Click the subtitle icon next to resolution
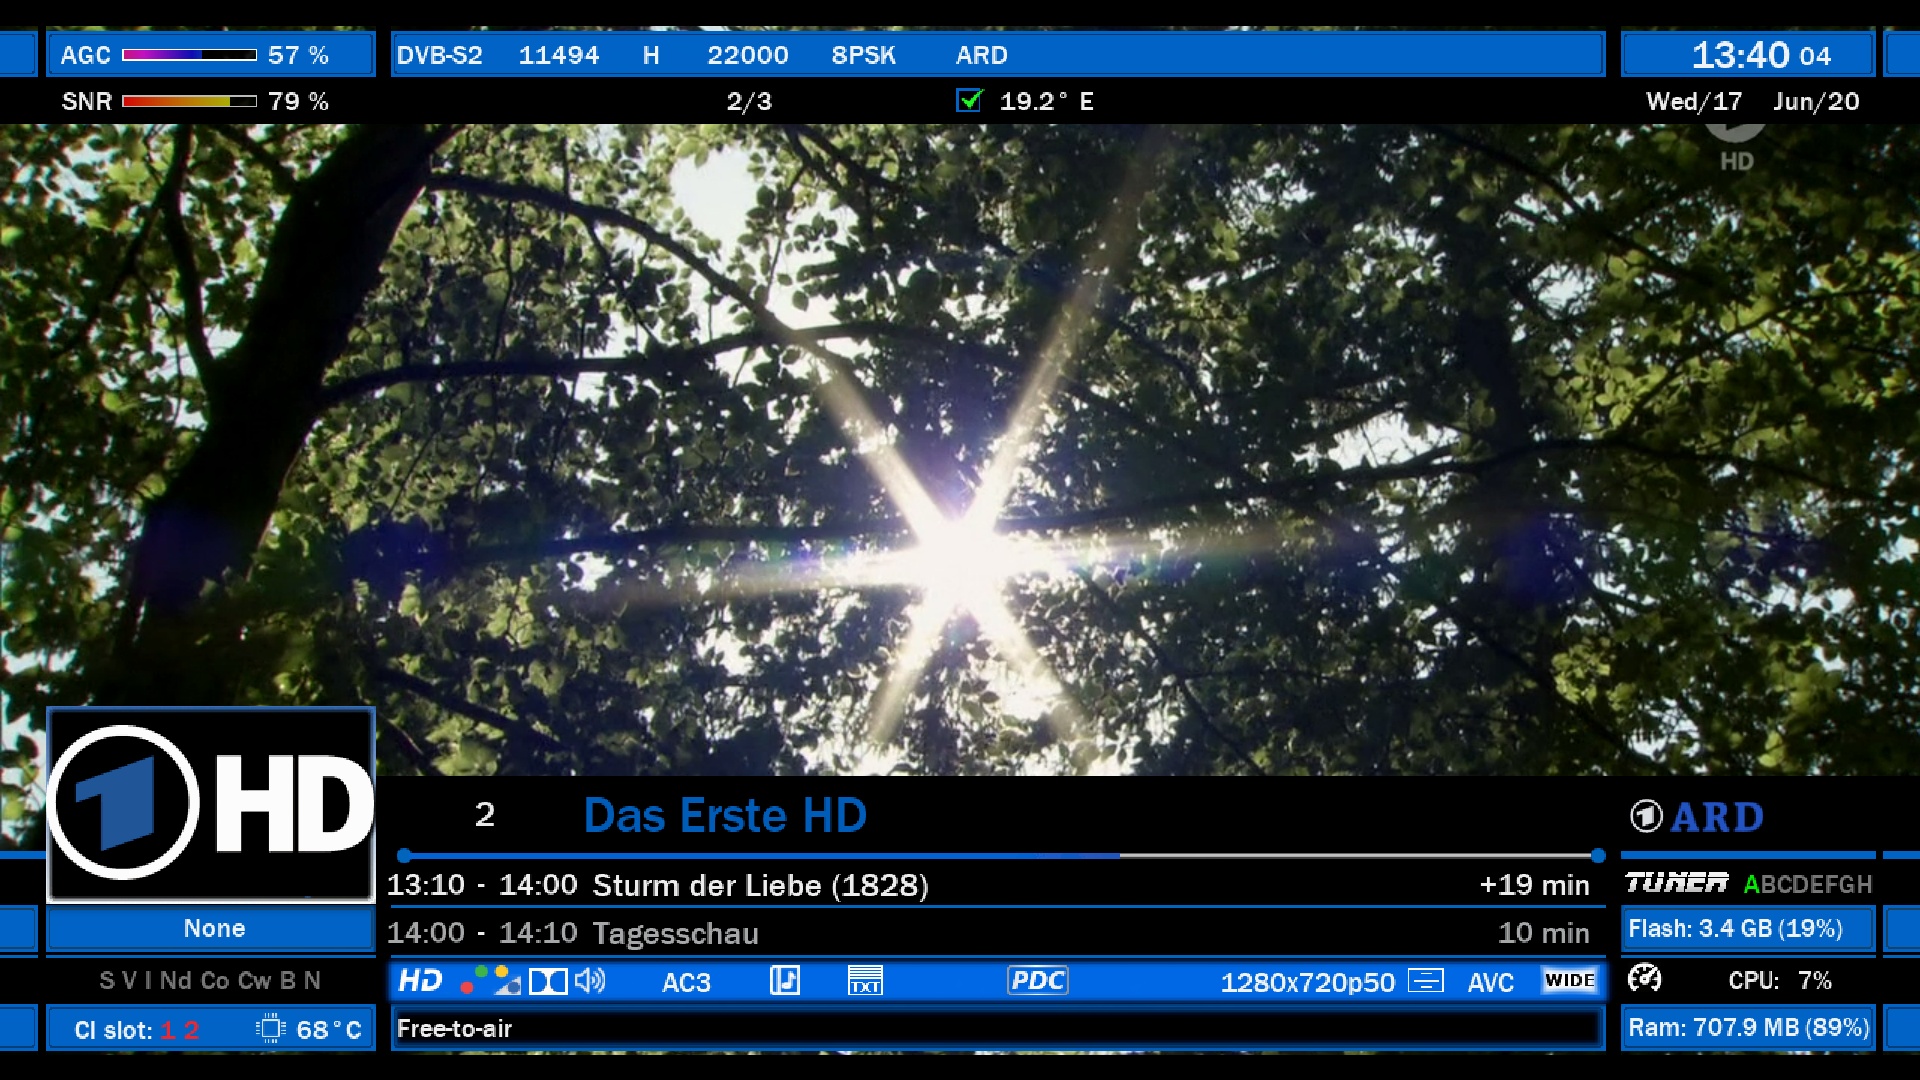1920x1080 pixels. (x=1425, y=981)
